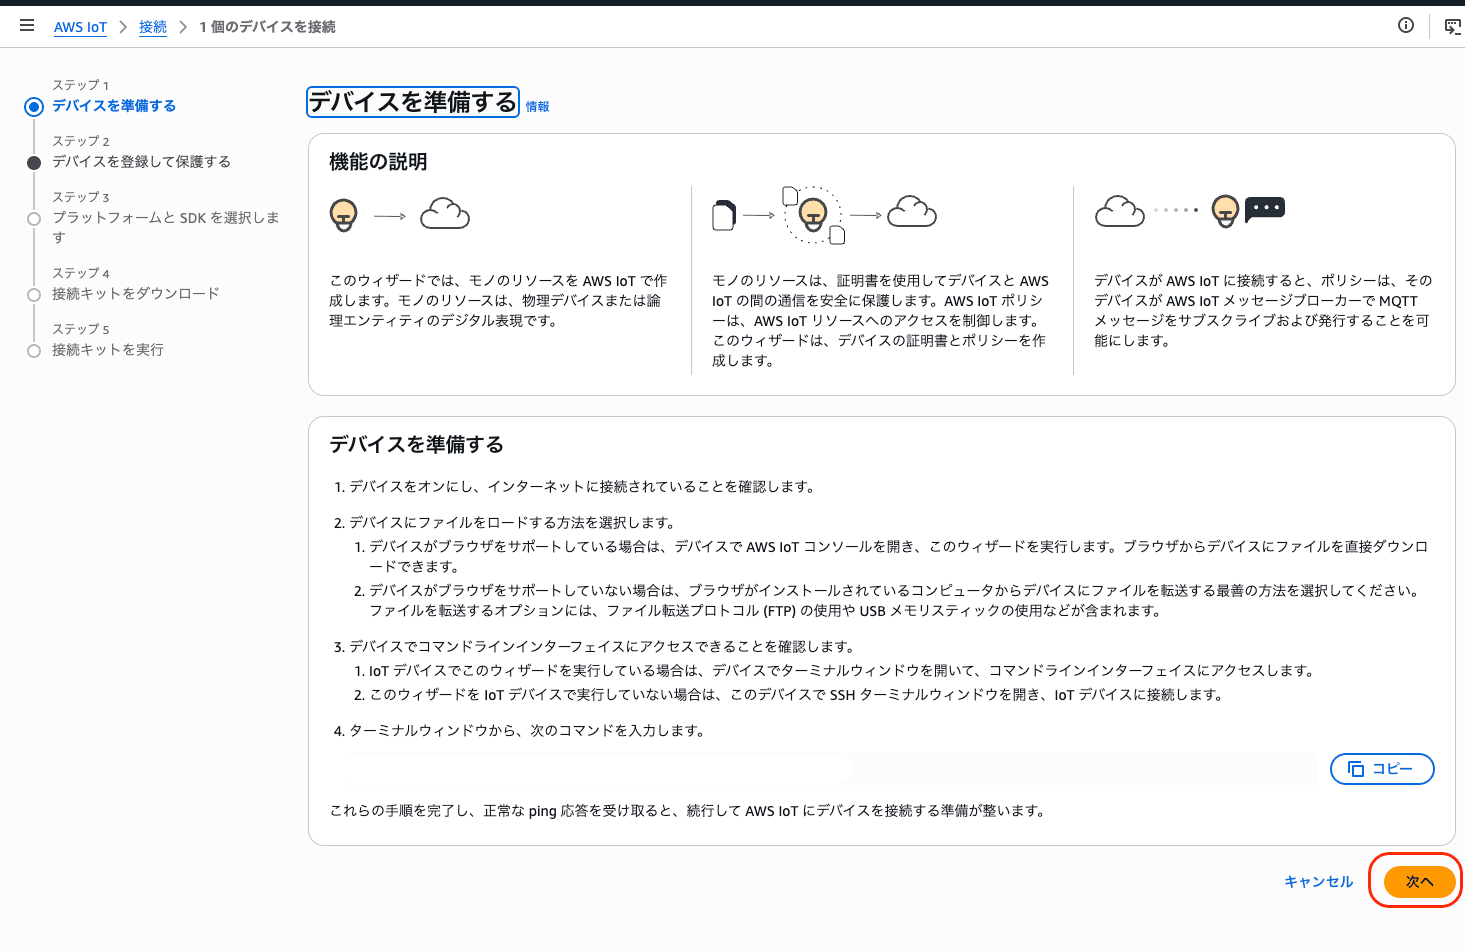Viewport: 1465px width, 951px height.
Task: Click the ステップ 1 label
Action: [x=81, y=85]
